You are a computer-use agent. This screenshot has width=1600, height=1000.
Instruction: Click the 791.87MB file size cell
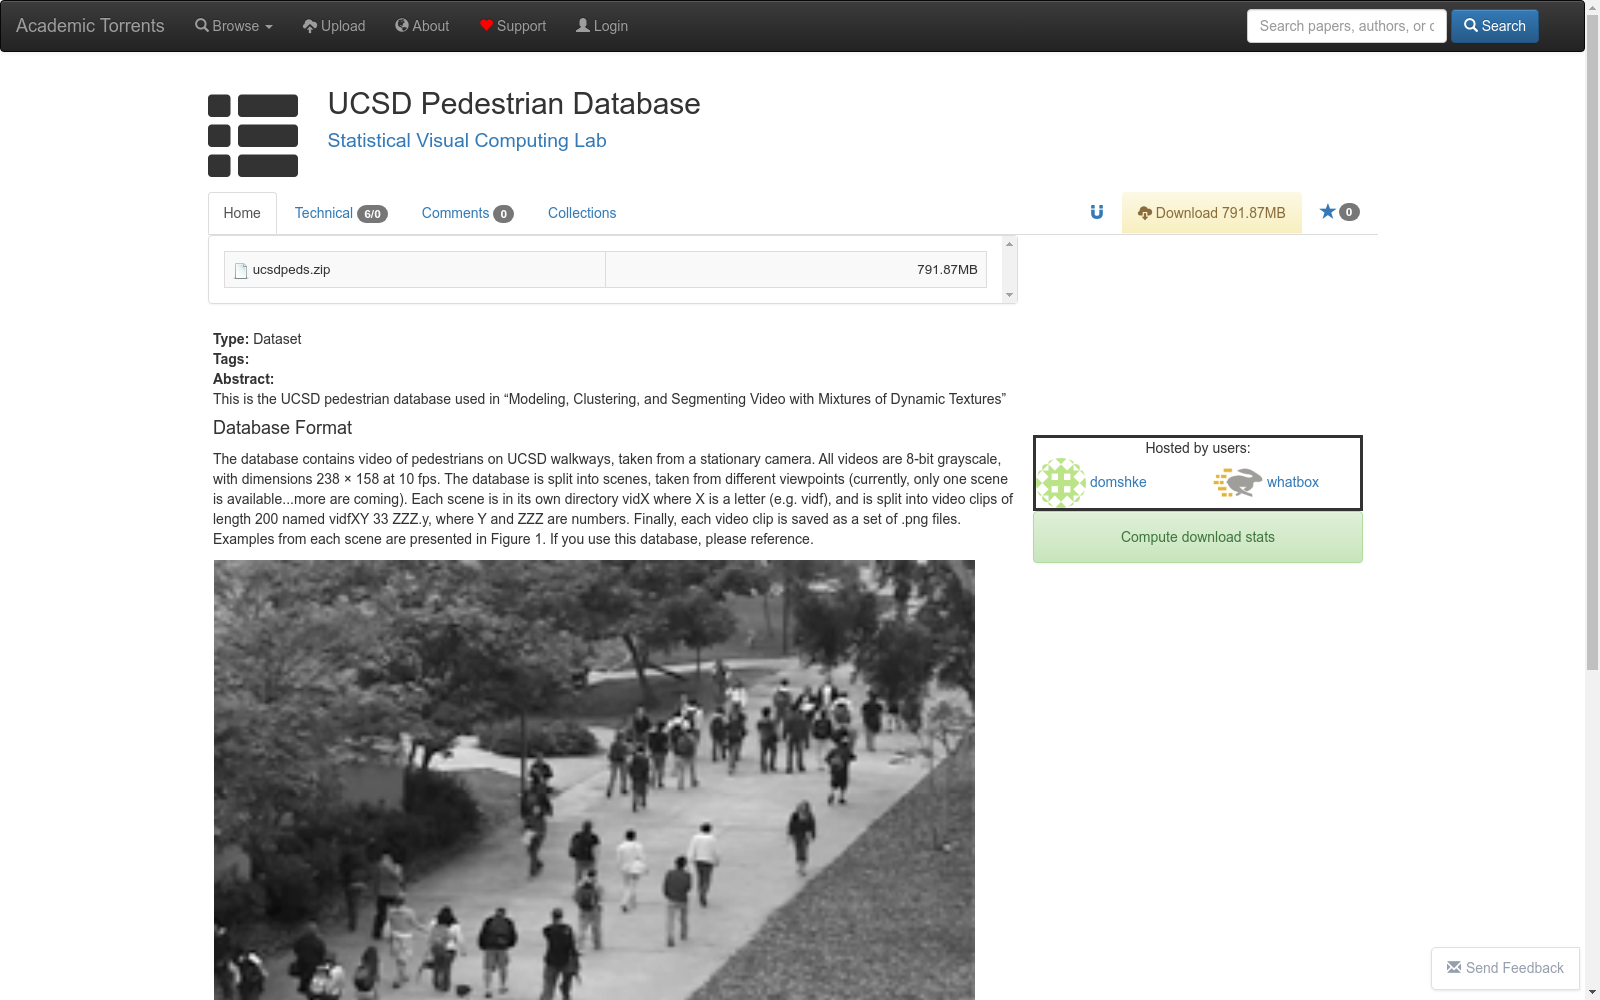click(796, 270)
